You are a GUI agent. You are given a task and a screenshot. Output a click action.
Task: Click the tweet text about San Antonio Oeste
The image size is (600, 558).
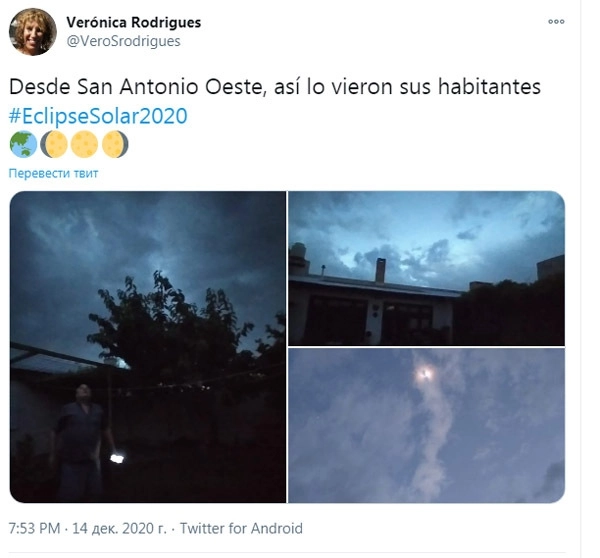coord(275,86)
